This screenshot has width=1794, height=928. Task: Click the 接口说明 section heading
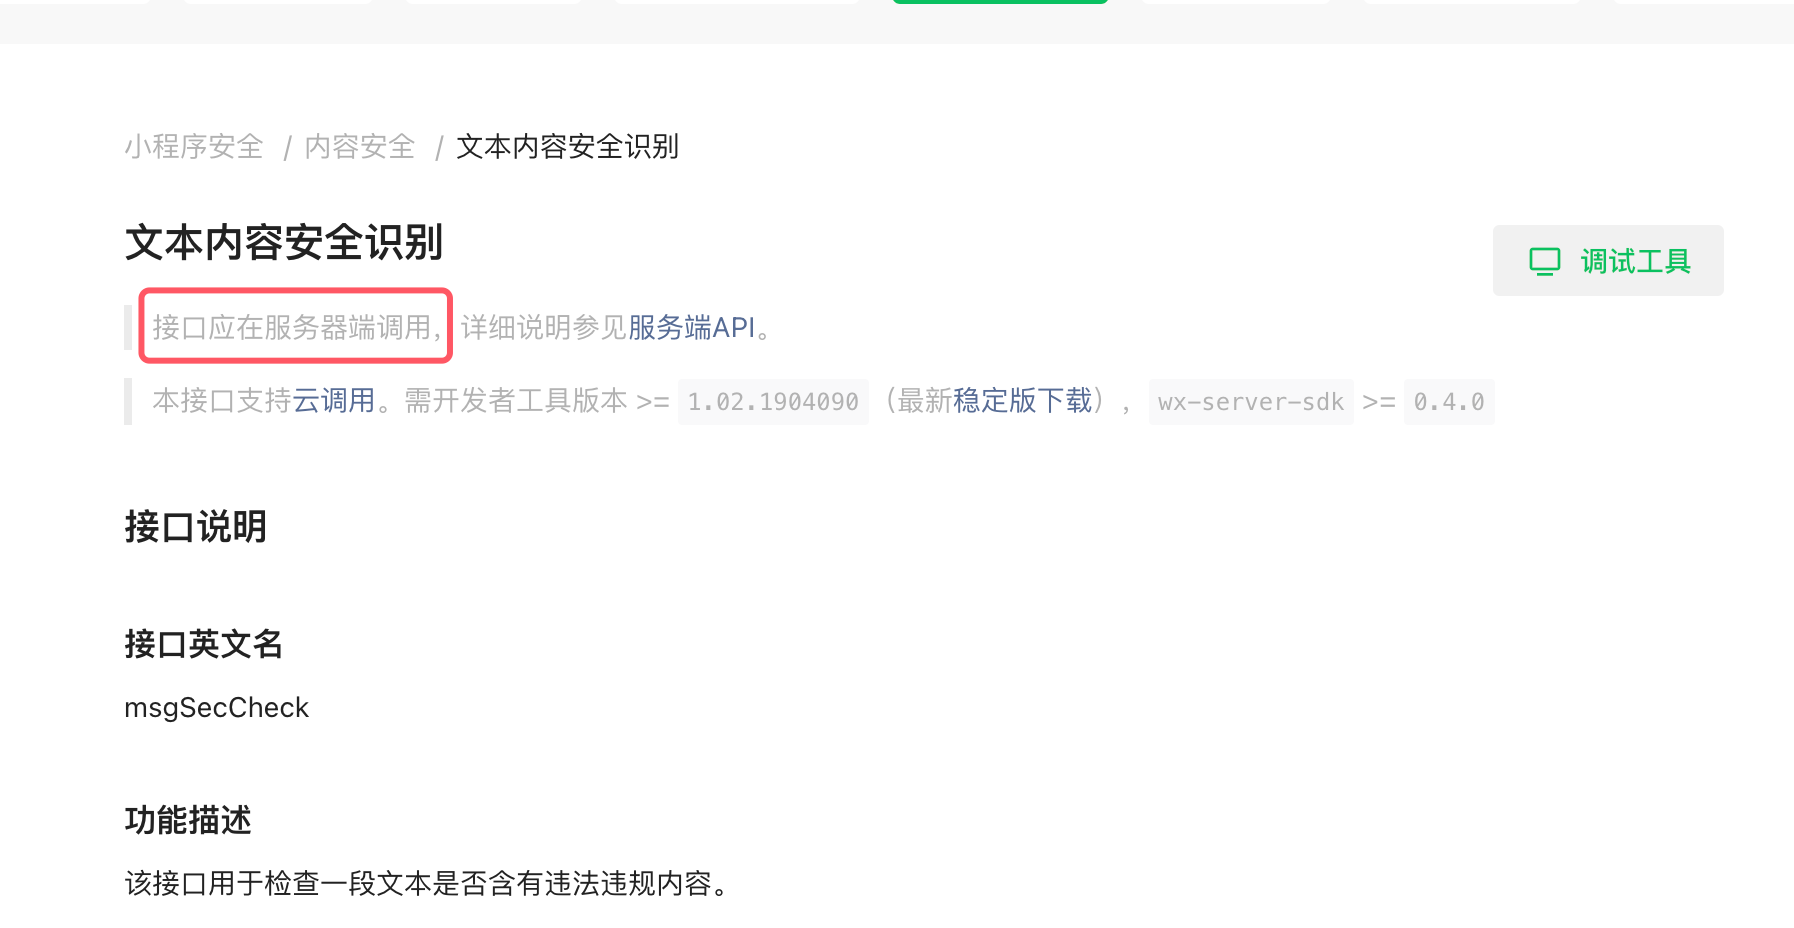click(196, 527)
